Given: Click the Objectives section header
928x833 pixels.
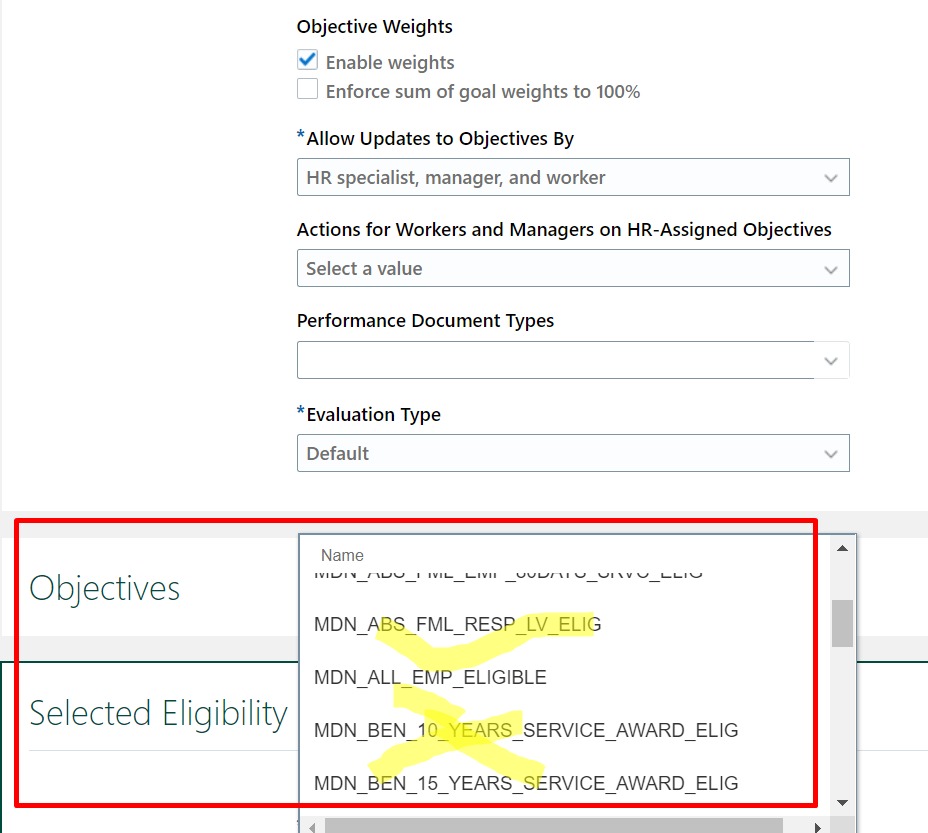Looking at the screenshot, I should click(x=104, y=589).
